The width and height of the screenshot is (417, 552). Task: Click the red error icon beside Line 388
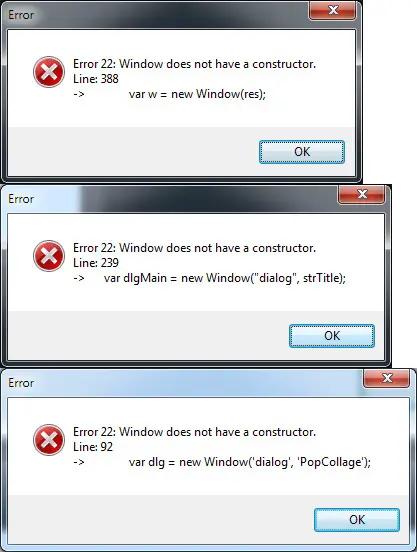49,72
